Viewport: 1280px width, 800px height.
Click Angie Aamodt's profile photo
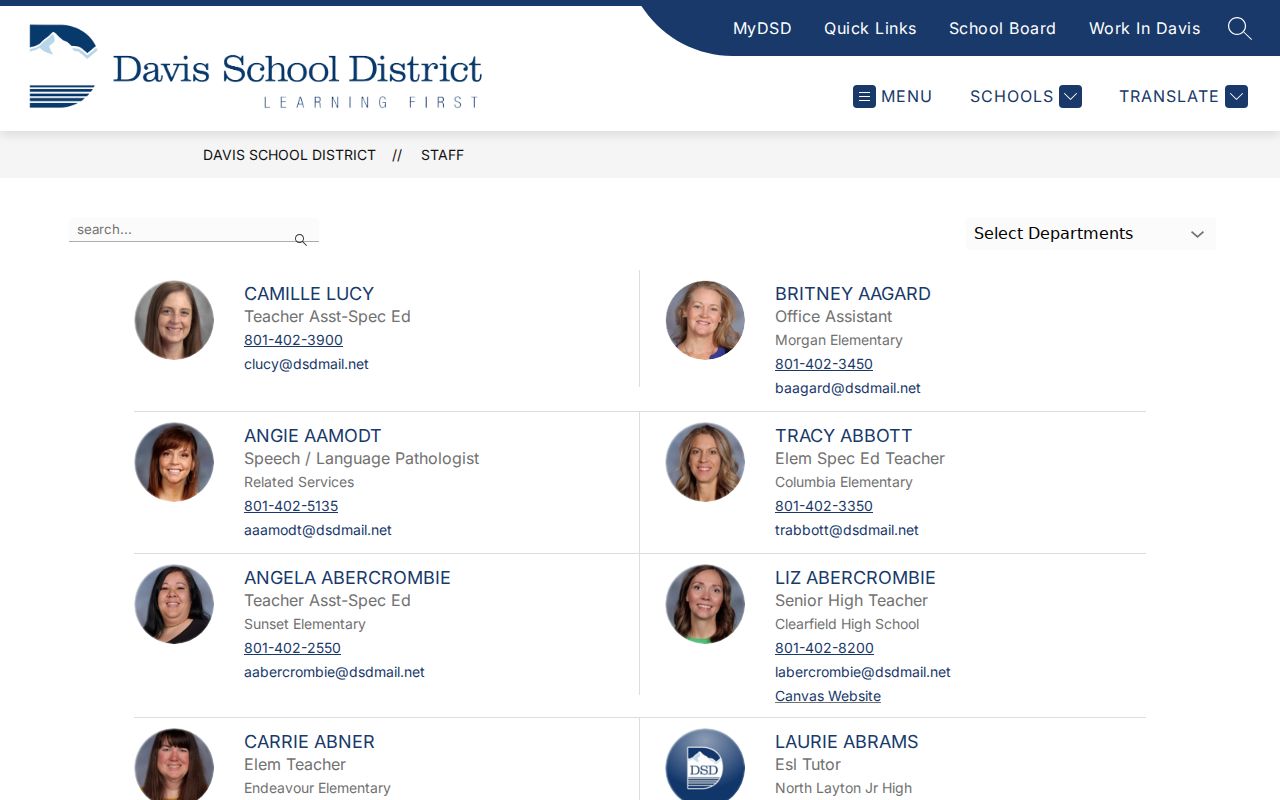click(174, 462)
